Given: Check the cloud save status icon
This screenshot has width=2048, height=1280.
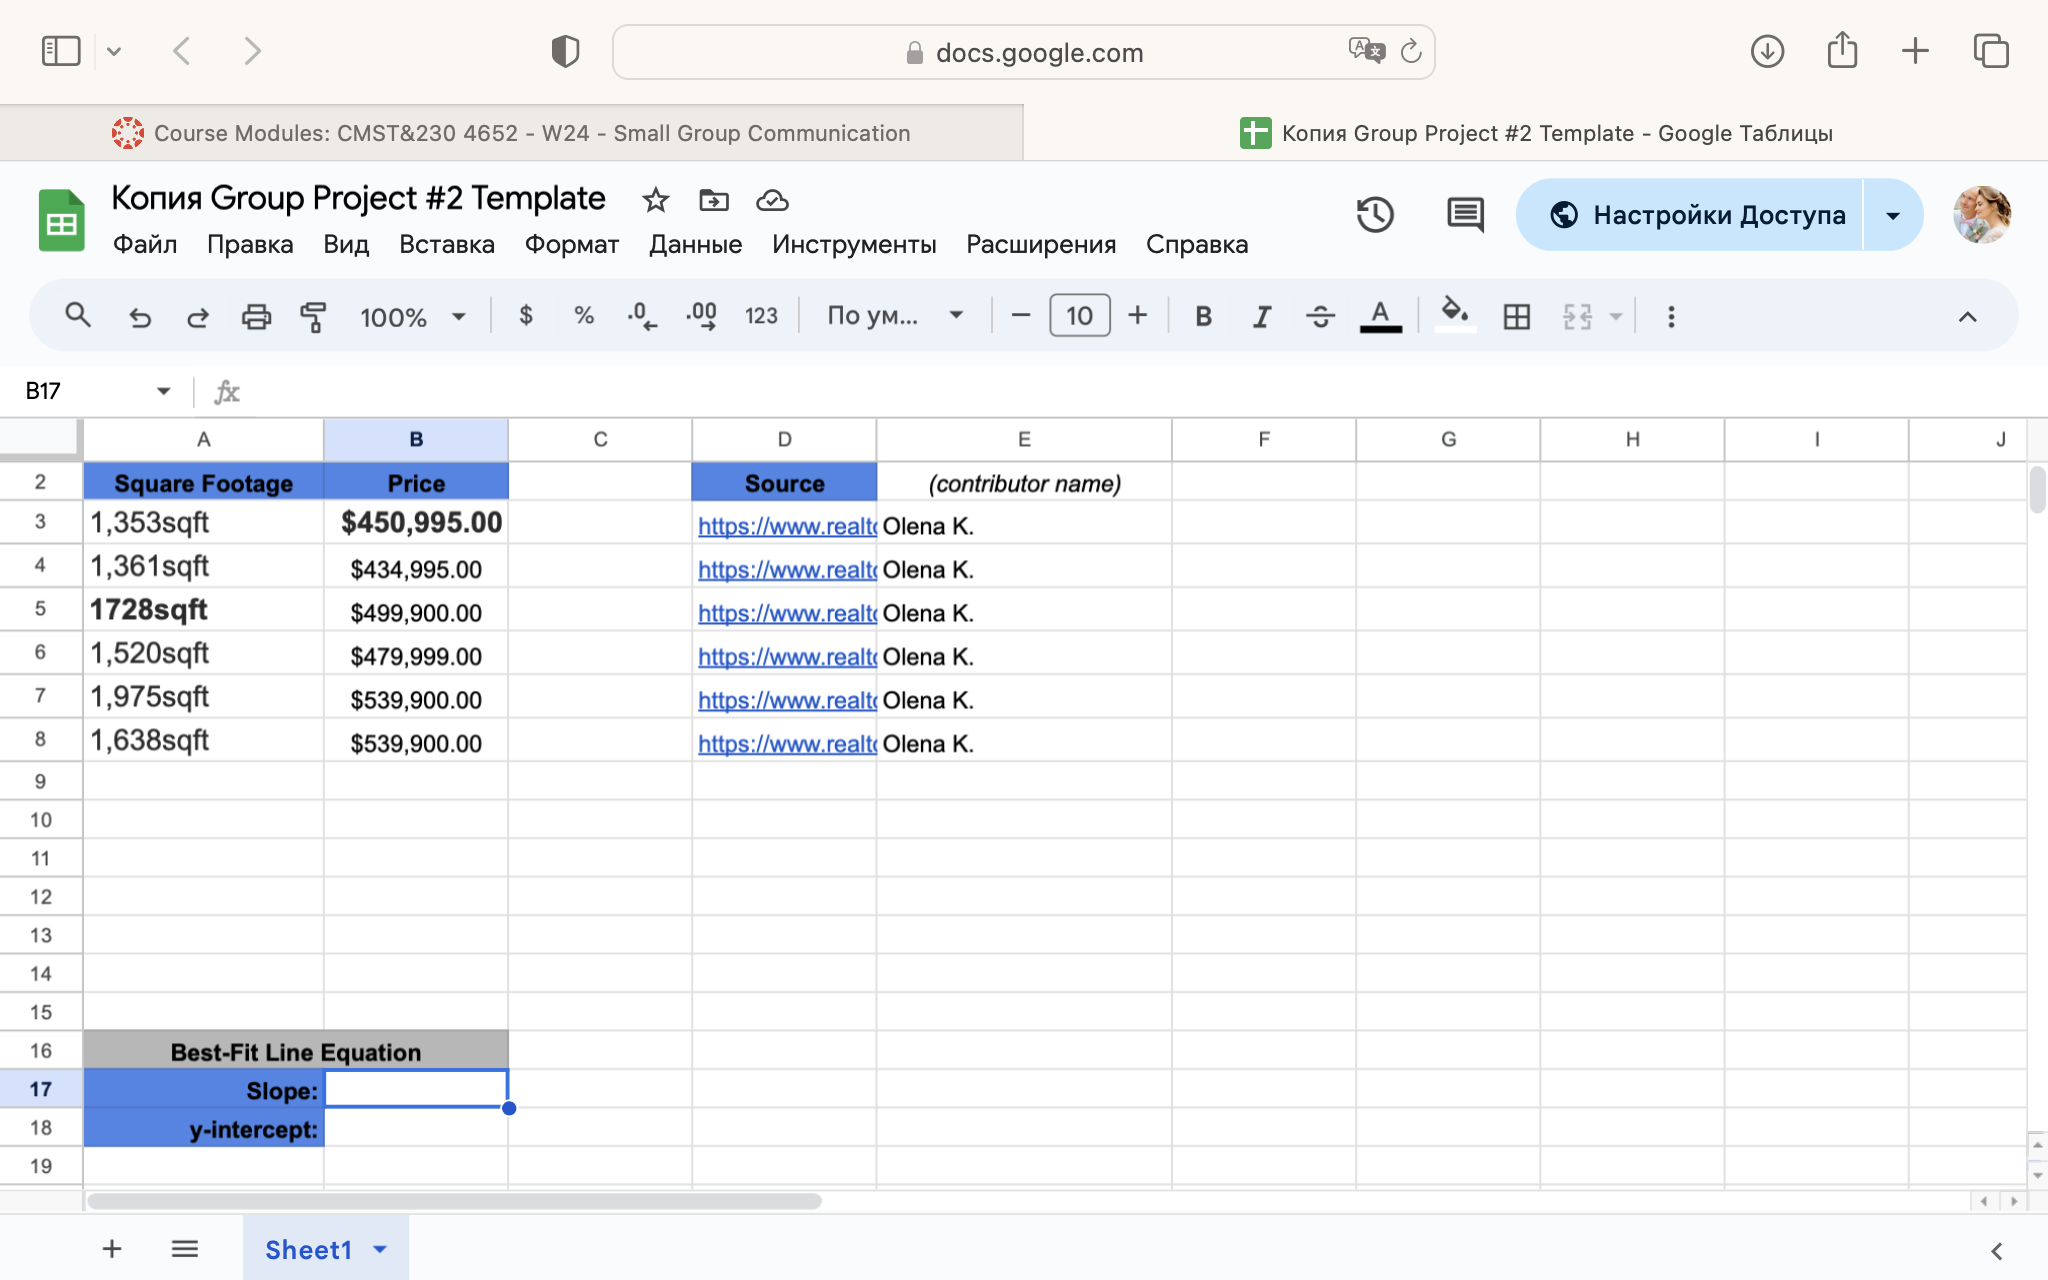Looking at the screenshot, I should pos(772,200).
